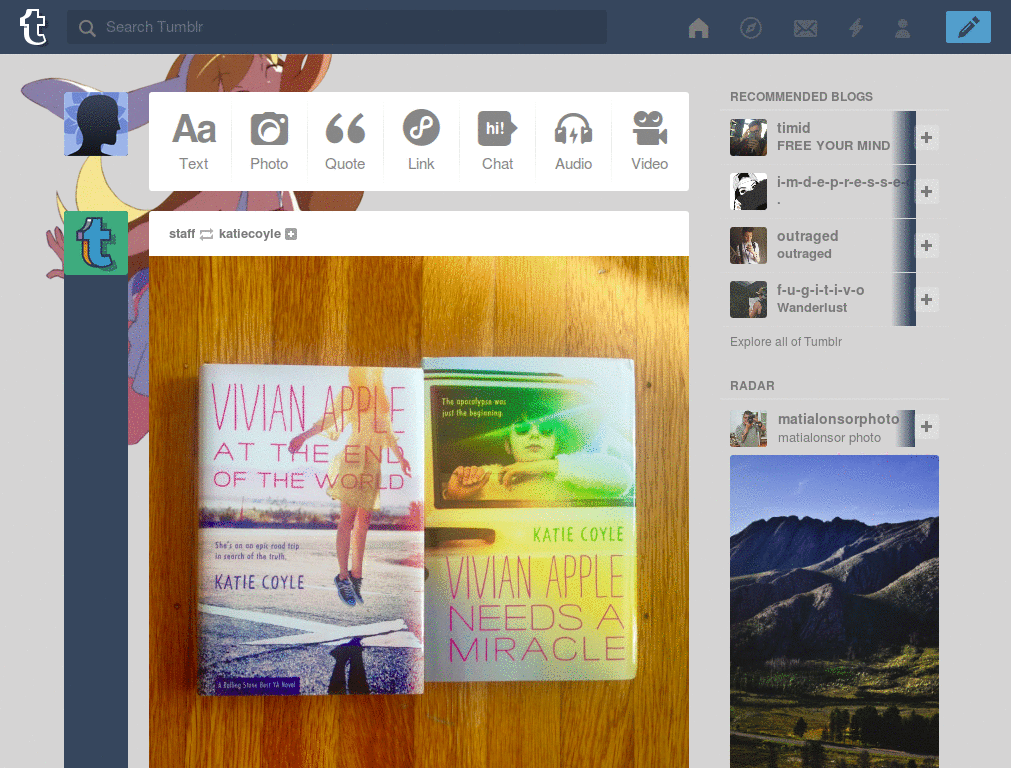Click Explore all of Tumblr
1024x768 pixels.
[x=786, y=342]
